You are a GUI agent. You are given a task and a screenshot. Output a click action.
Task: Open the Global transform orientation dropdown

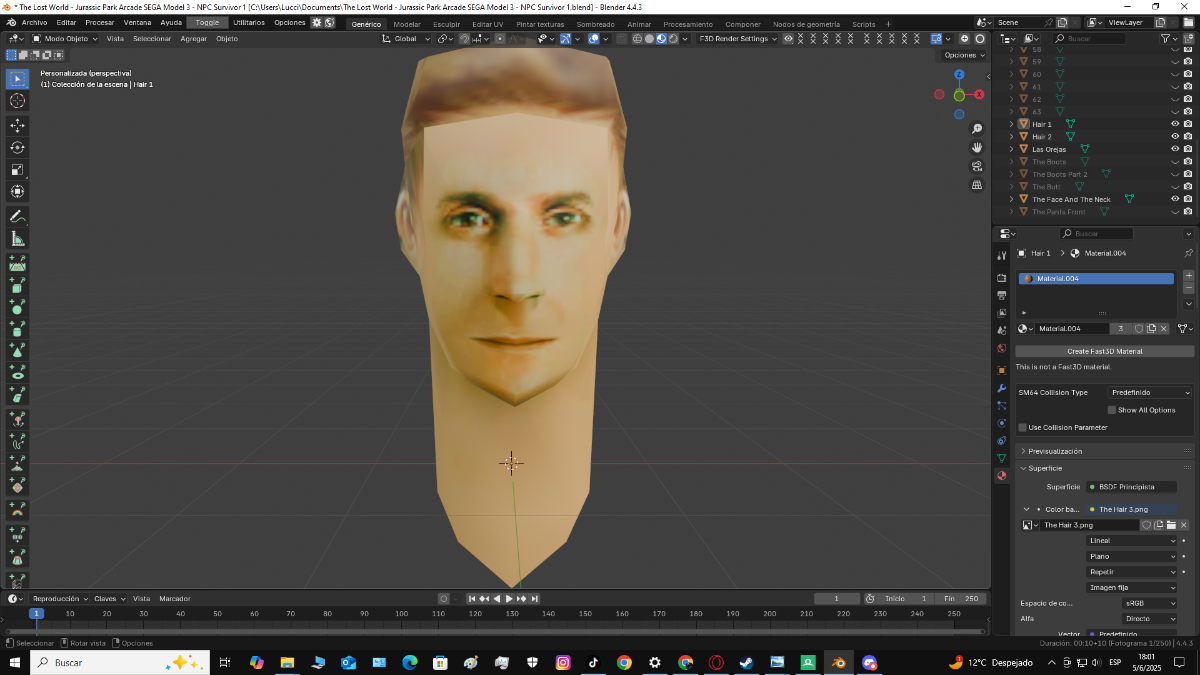pyautogui.click(x=407, y=39)
